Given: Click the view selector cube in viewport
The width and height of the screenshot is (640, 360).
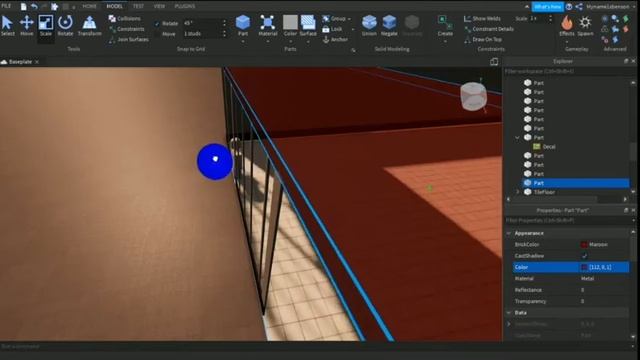Looking at the screenshot, I should pos(473,96).
